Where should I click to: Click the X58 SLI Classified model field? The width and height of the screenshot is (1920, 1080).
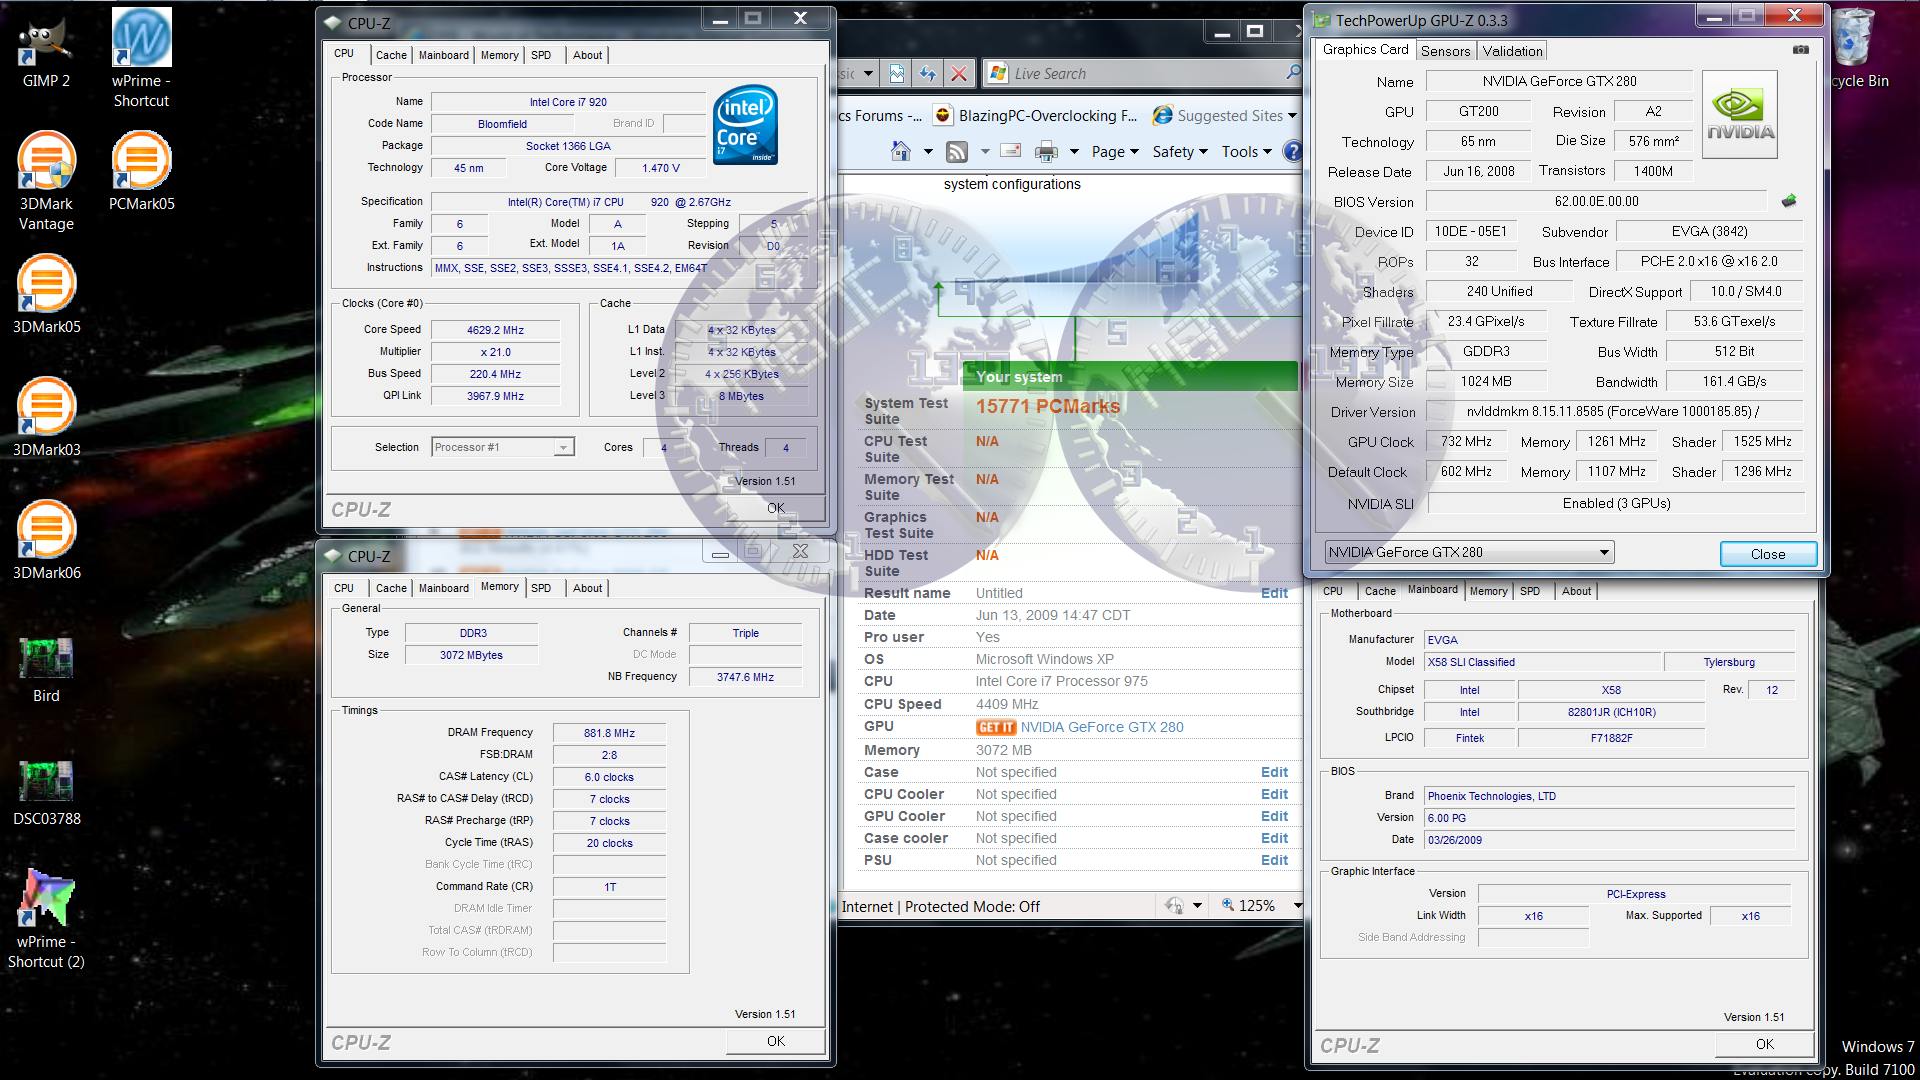point(1541,662)
